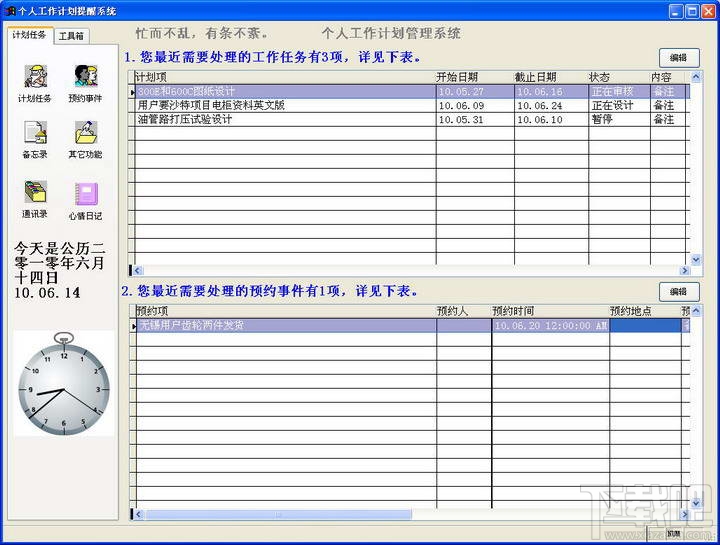
Task: Click start date cell 10.06.09
Action: click(475, 106)
